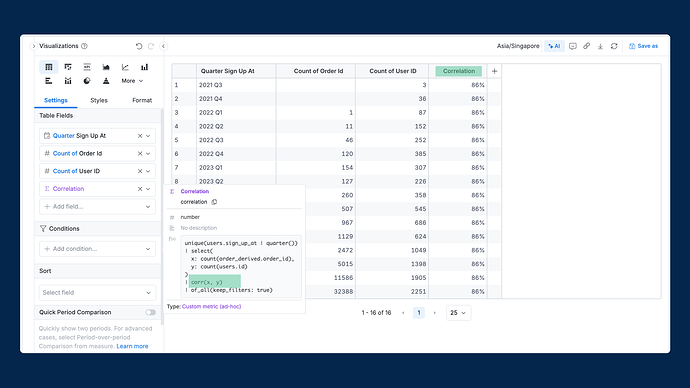Screen dimensions: 690x388
Task: Click the Save as button
Action: 643,46
